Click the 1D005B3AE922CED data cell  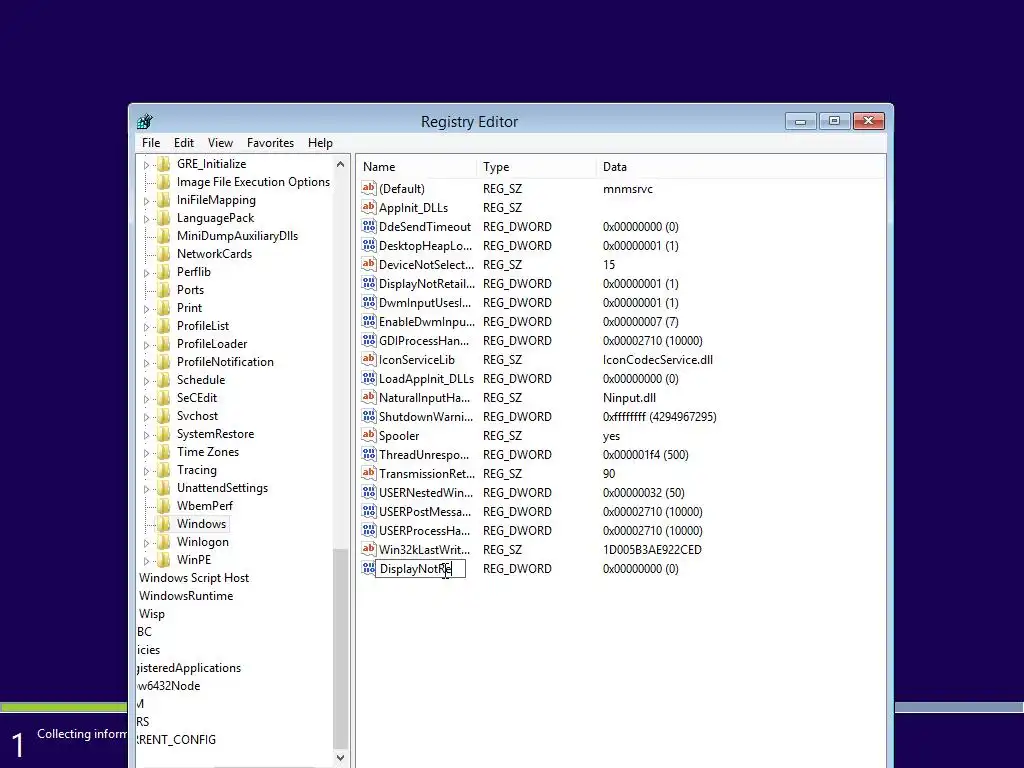[652, 550]
